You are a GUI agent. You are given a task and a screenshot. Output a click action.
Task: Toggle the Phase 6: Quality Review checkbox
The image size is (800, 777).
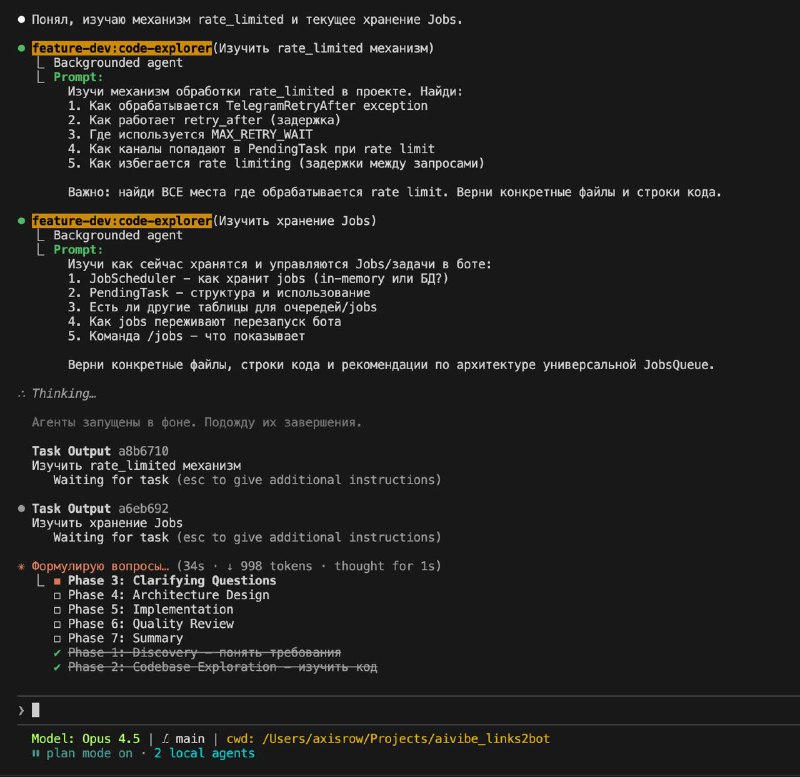coord(58,624)
